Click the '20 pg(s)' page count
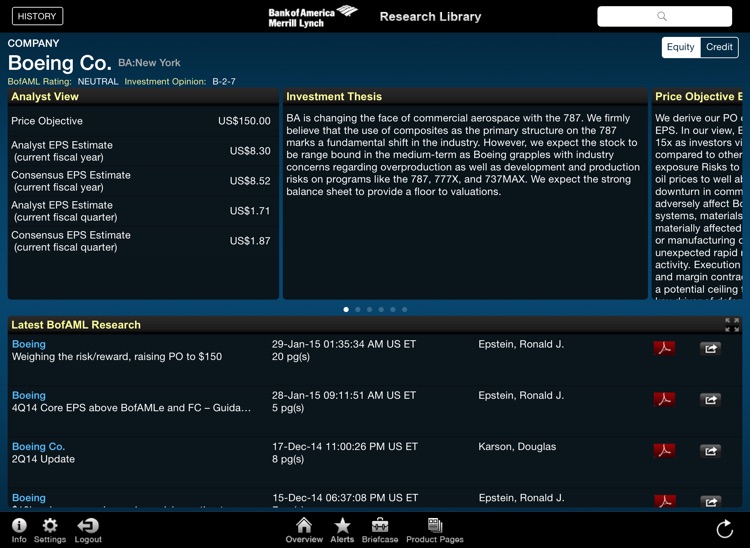 291,357
